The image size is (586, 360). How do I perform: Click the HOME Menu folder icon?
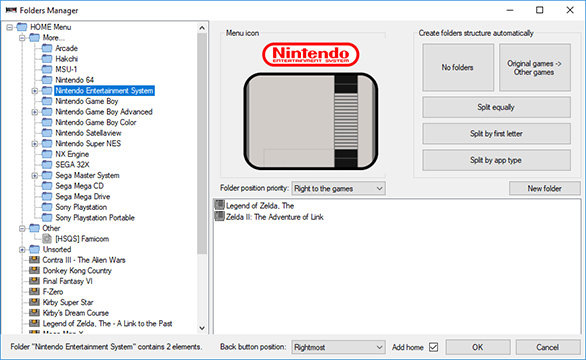tap(22, 27)
